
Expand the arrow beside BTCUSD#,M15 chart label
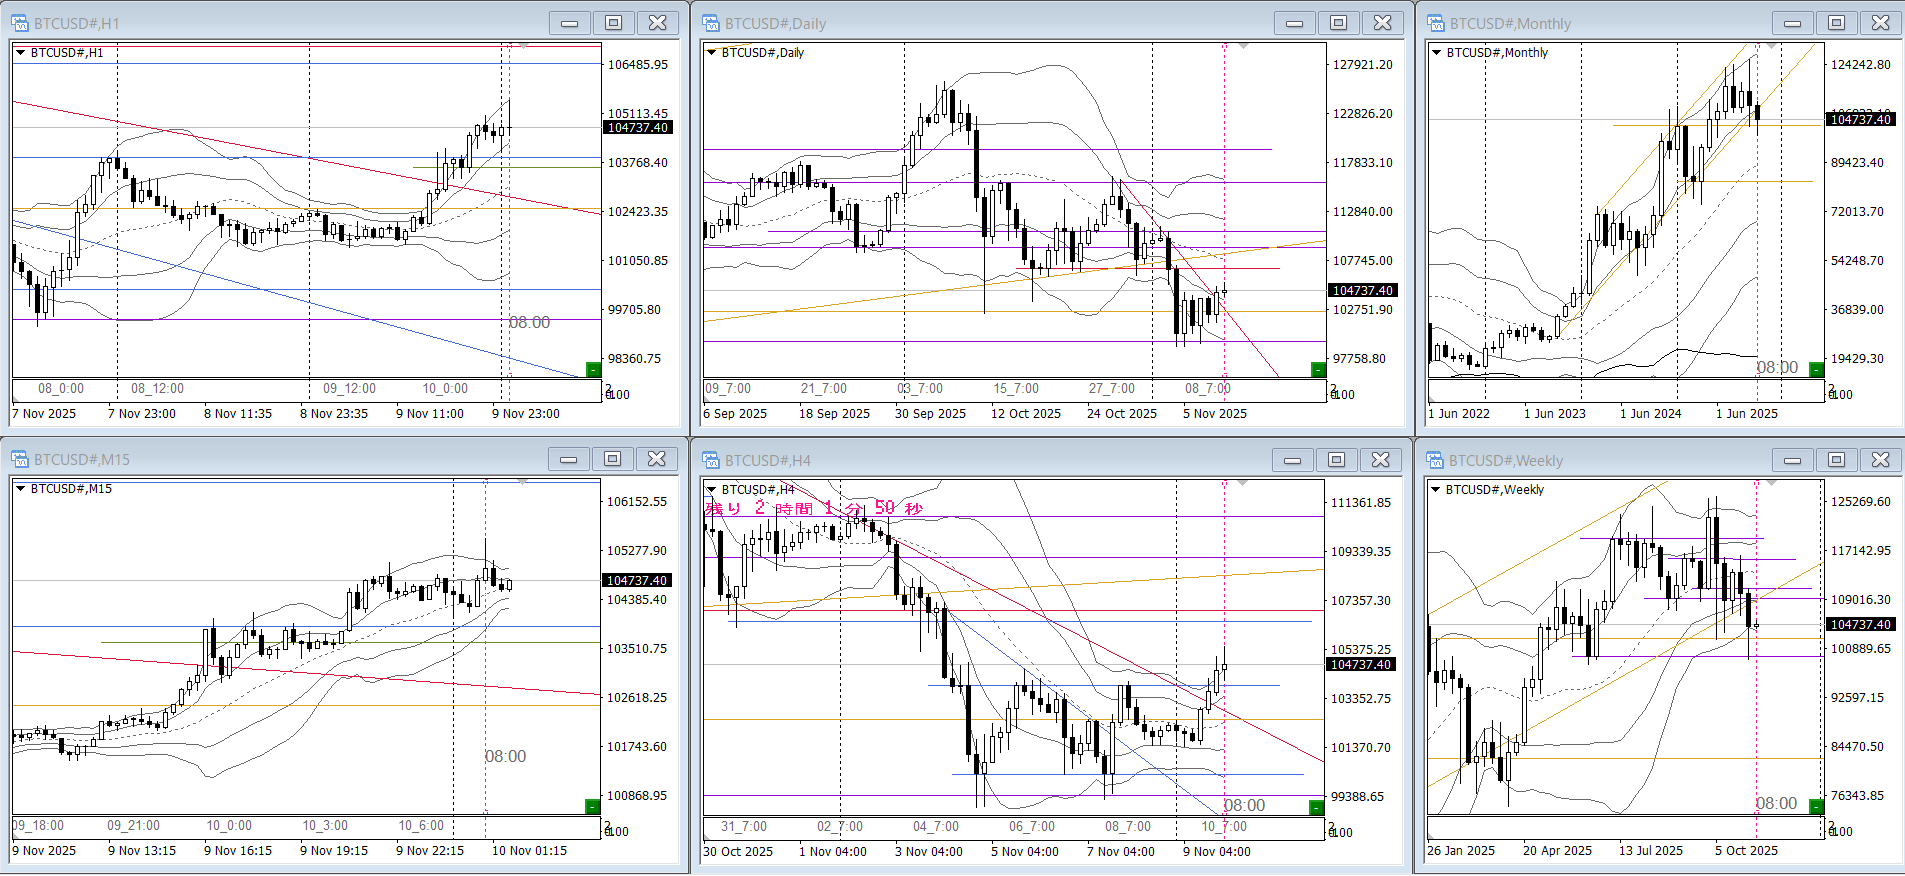[x=20, y=488]
